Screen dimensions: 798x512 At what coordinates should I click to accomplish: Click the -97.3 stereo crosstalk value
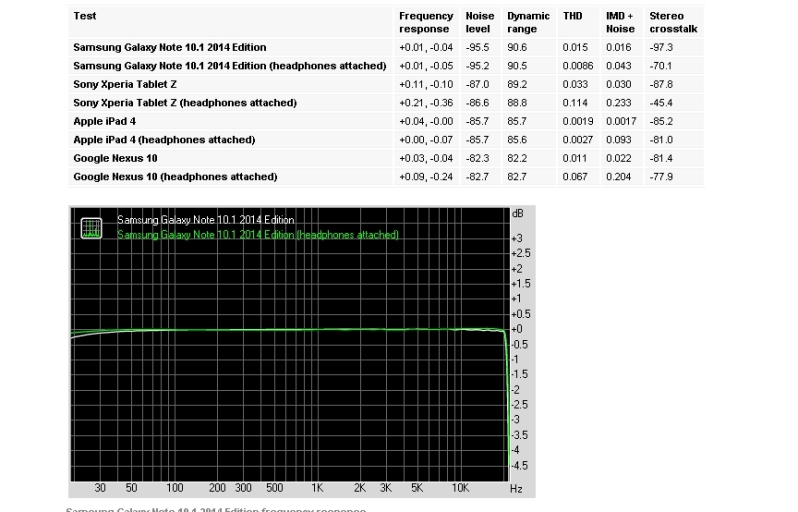661,47
